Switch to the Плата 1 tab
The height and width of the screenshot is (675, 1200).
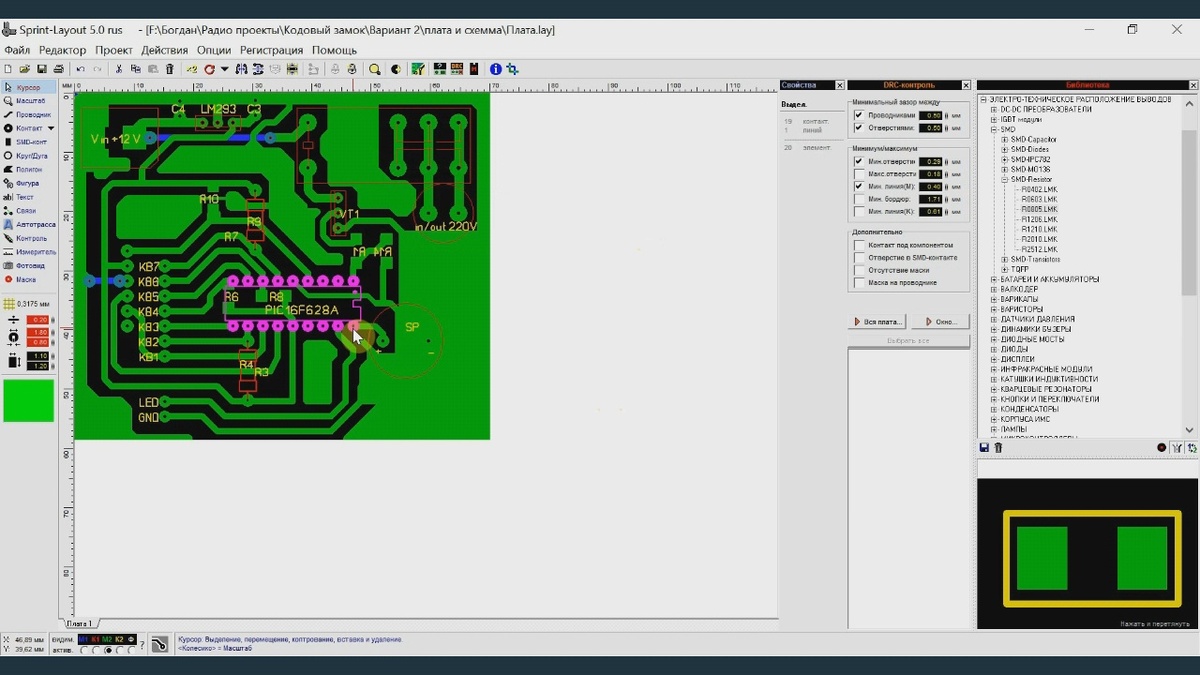click(x=80, y=622)
